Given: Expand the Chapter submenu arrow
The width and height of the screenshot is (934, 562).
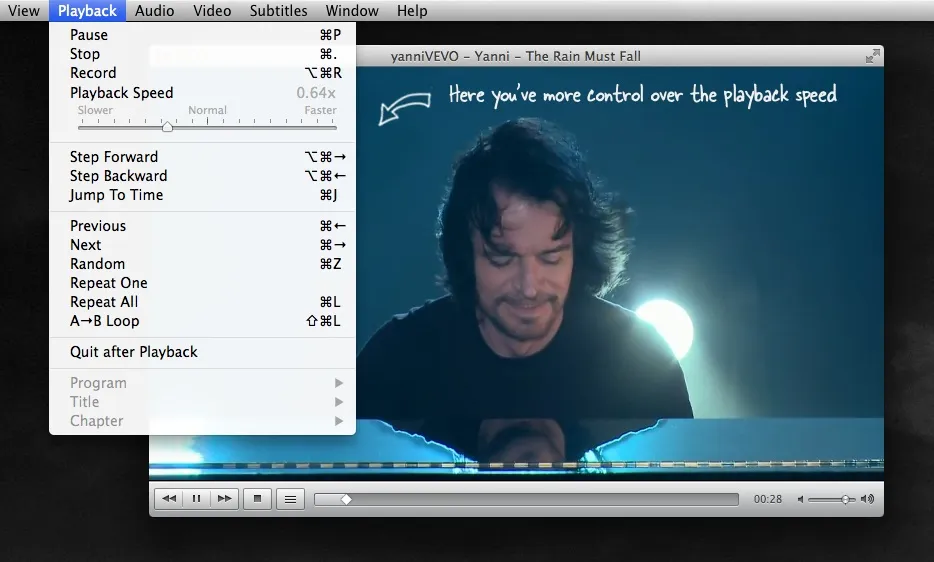Looking at the screenshot, I should point(339,421).
